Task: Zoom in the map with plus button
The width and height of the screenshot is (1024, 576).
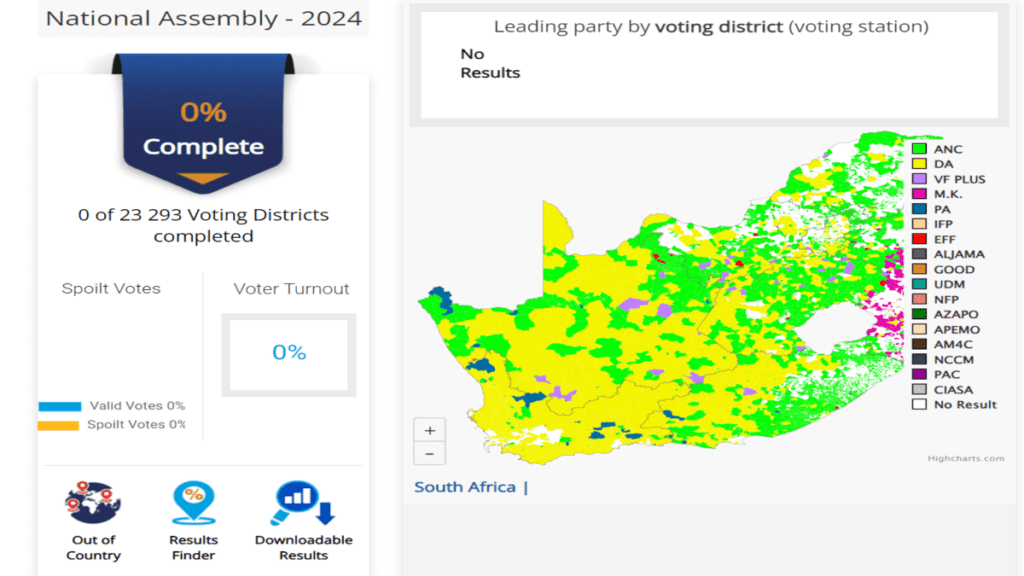Action: coord(429,431)
